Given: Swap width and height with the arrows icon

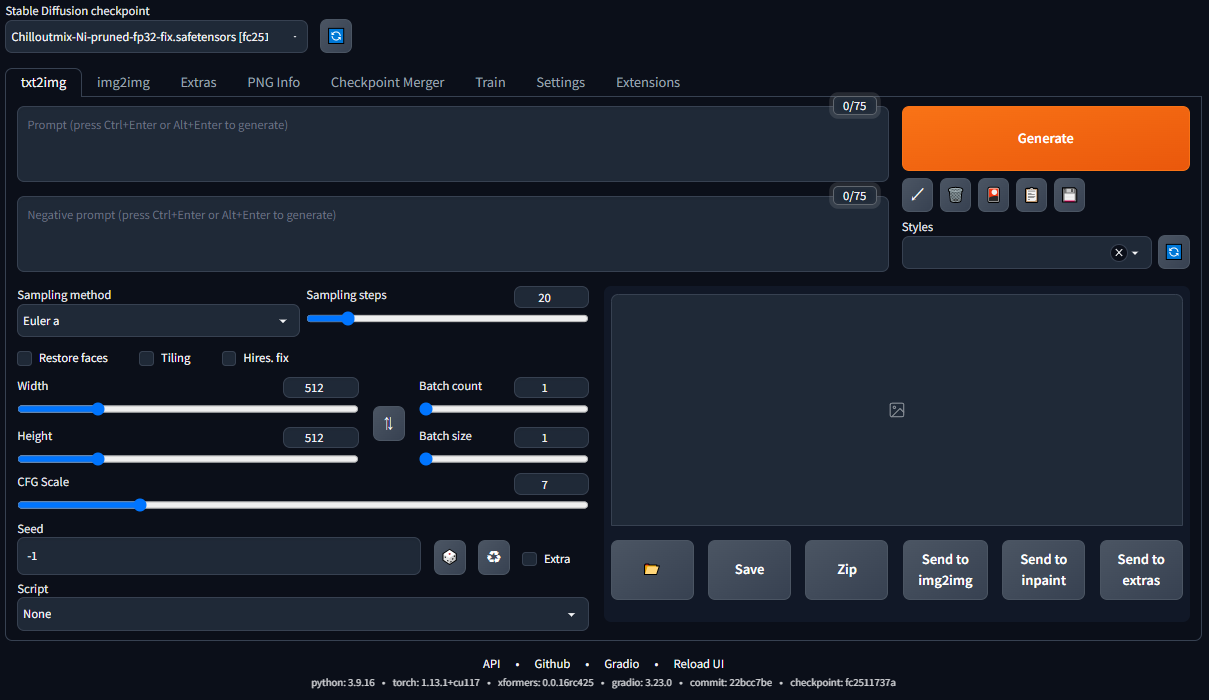Looking at the screenshot, I should pyautogui.click(x=389, y=423).
